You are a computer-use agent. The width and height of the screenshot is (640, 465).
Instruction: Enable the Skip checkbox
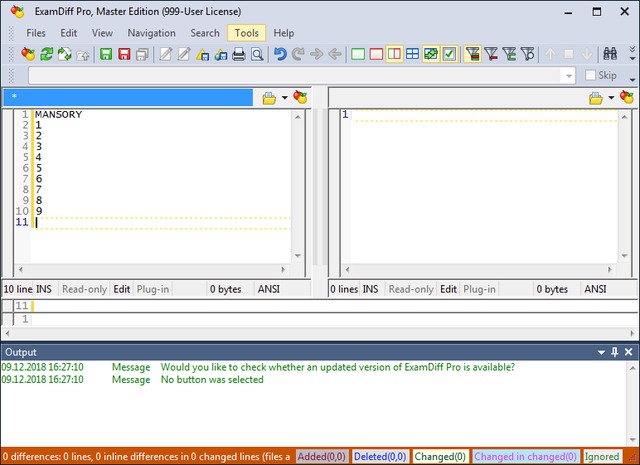point(590,75)
